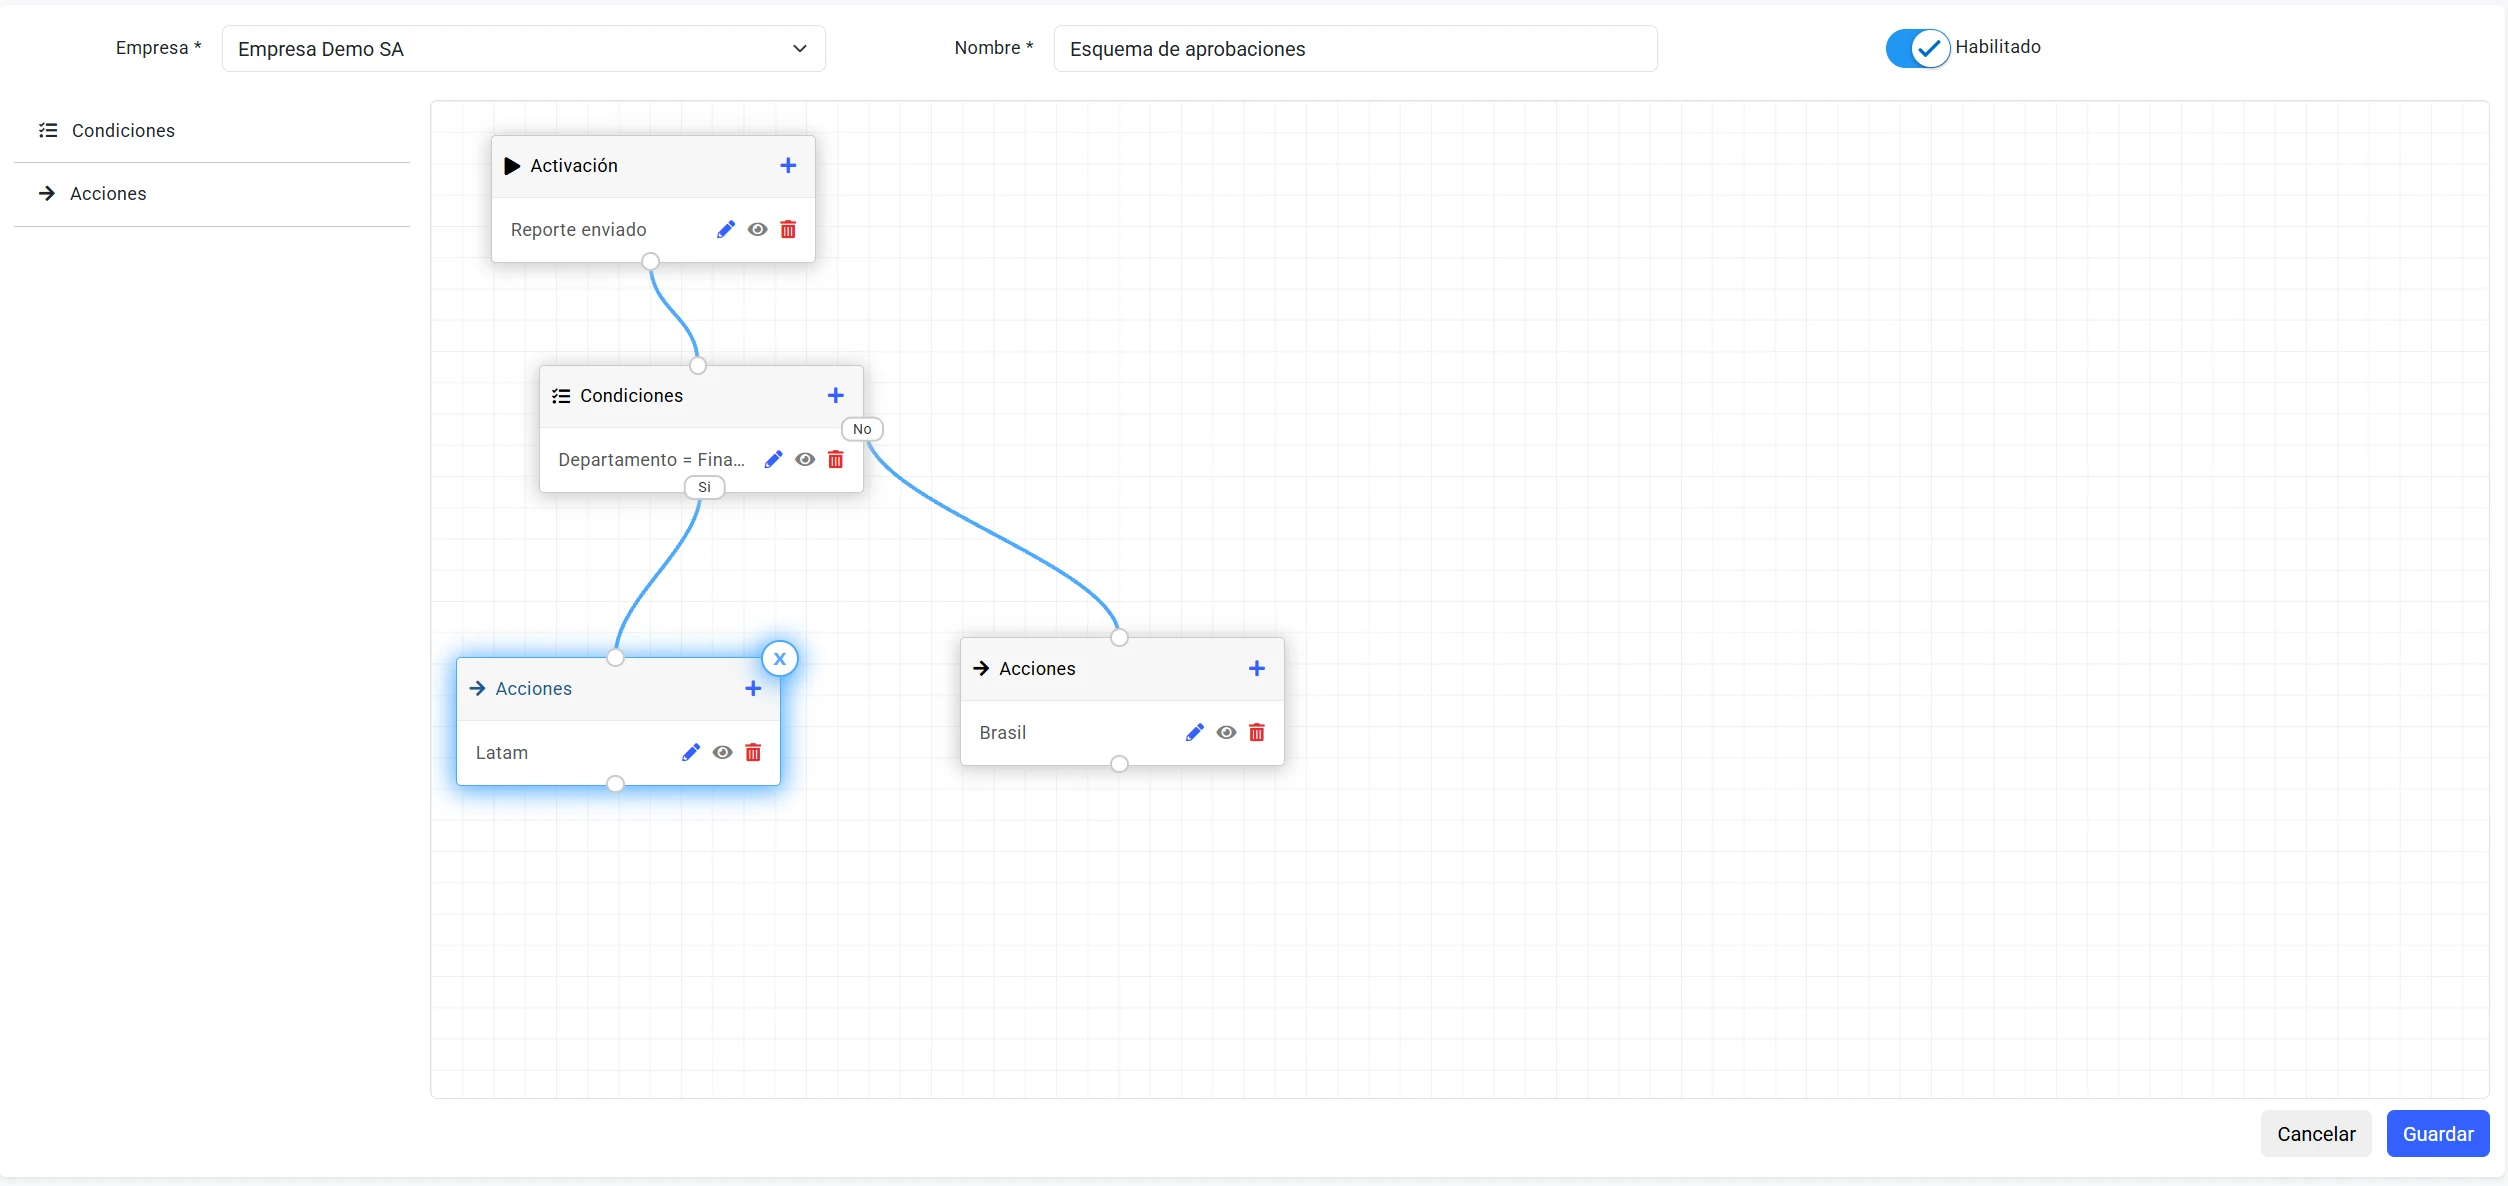Screen dimensions: 2508x1186
Task: Click the Reporte enviado text
Action: [x=578, y=230]
